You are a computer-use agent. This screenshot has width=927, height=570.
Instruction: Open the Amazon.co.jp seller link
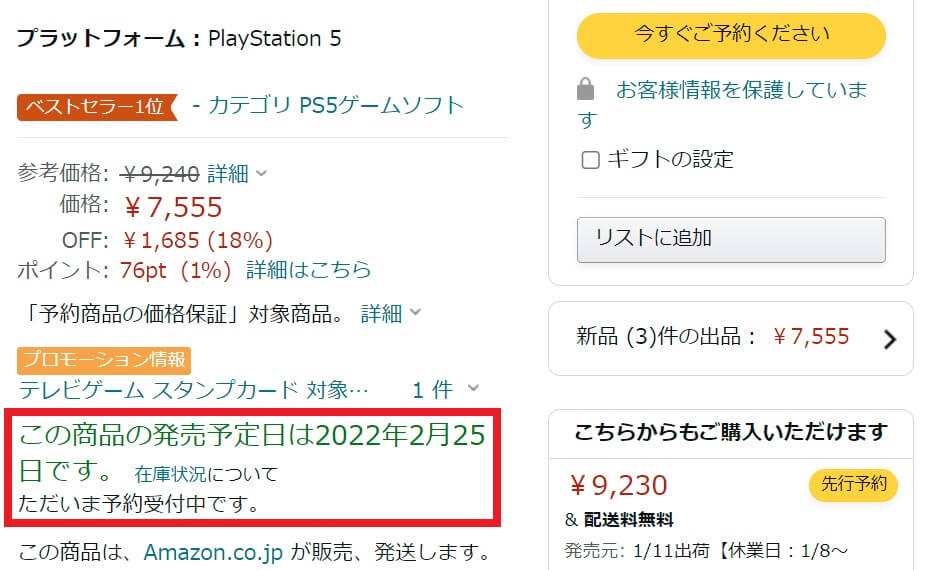(213, 552)
